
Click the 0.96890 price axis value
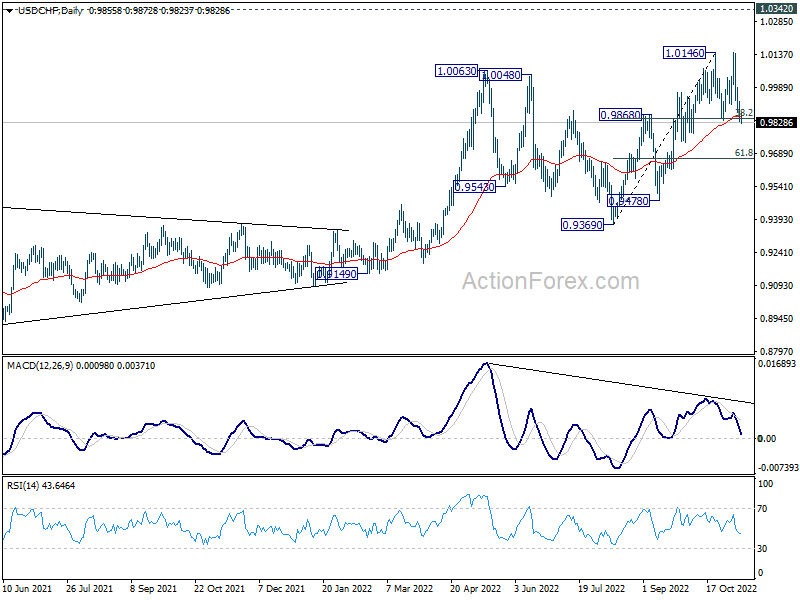[x=777, y=154]
